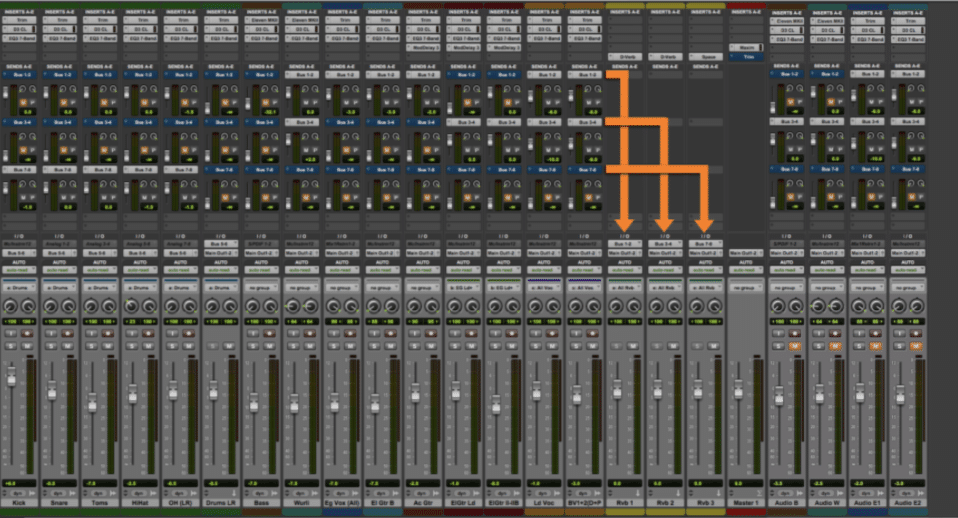Click the Kick track volume fader
The height and width of the screenshot is (518, 958).
[11, 378]
